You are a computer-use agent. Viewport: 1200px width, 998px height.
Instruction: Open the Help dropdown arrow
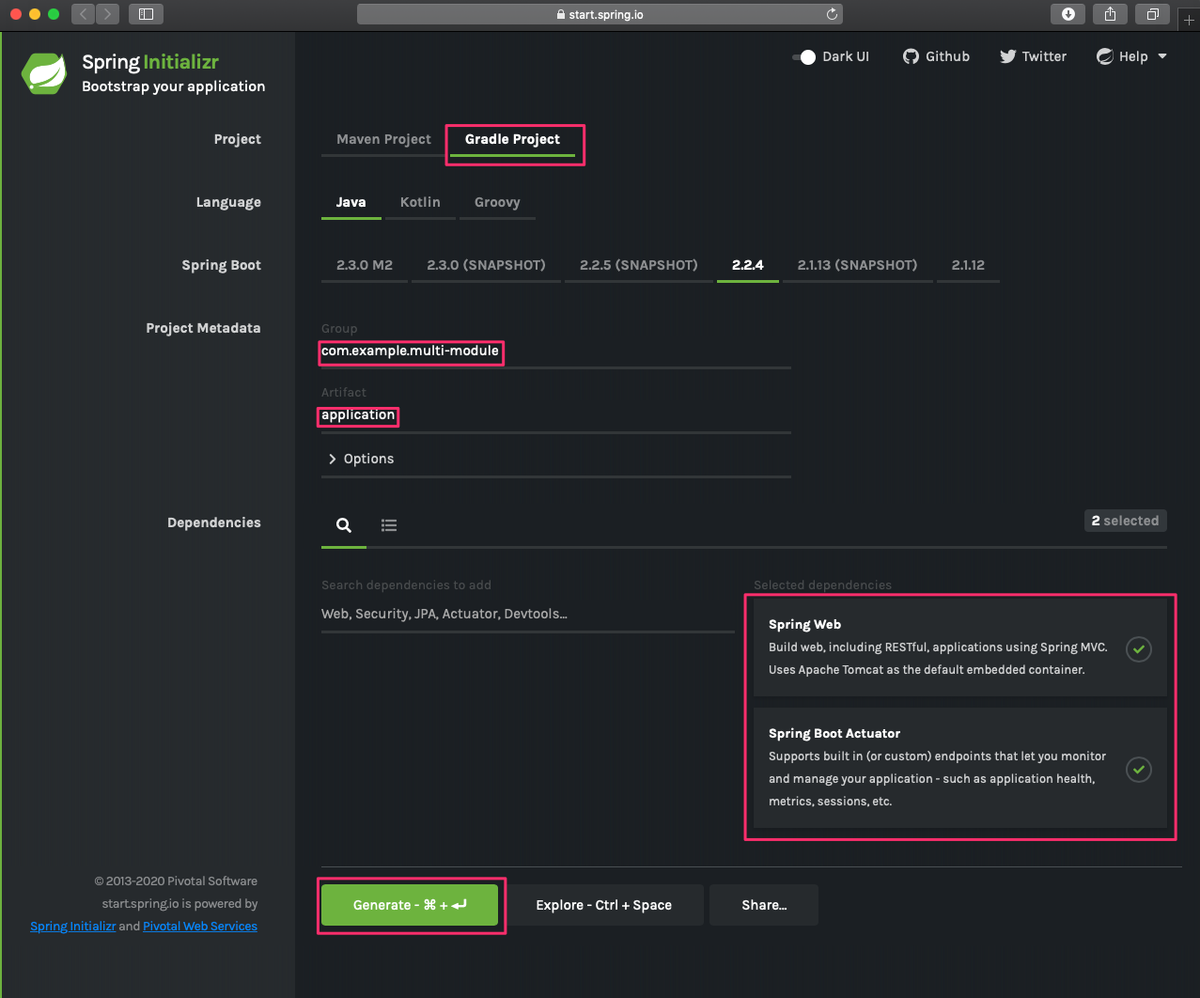point(1162,57)
